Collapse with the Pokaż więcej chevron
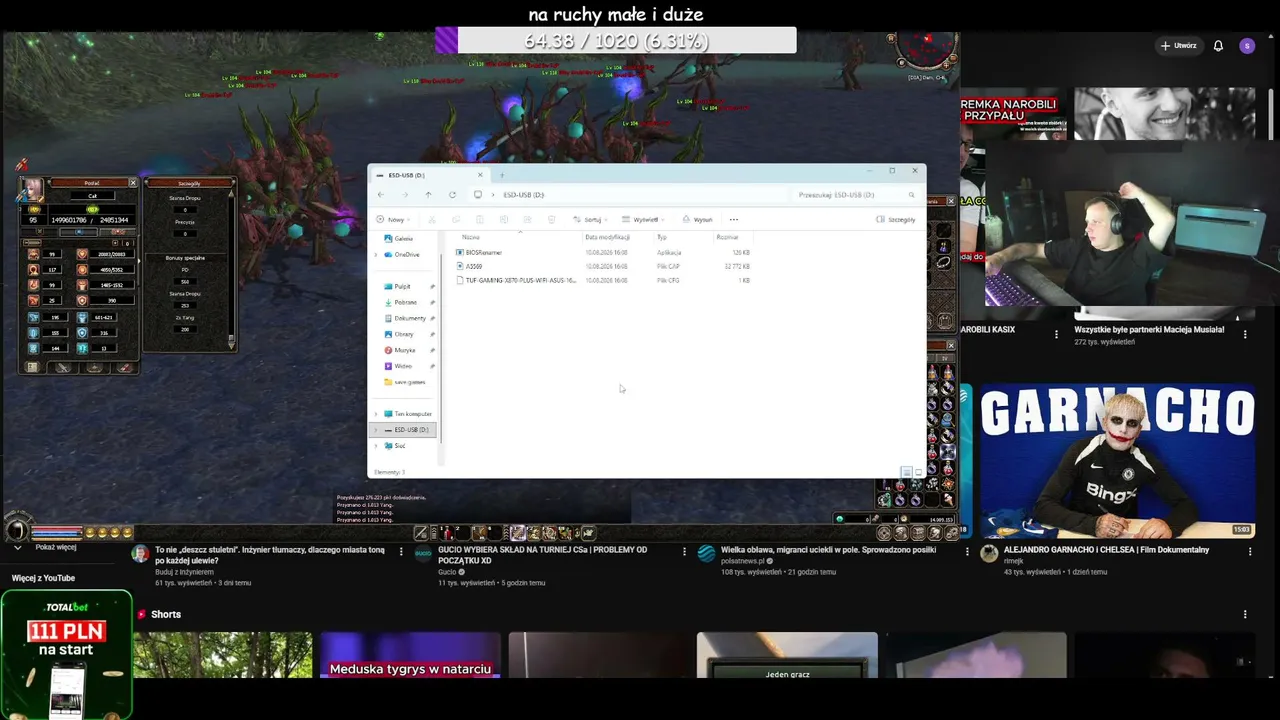Image resolution: width=1280 pixels, height=720 pixels. coord(17,548)
